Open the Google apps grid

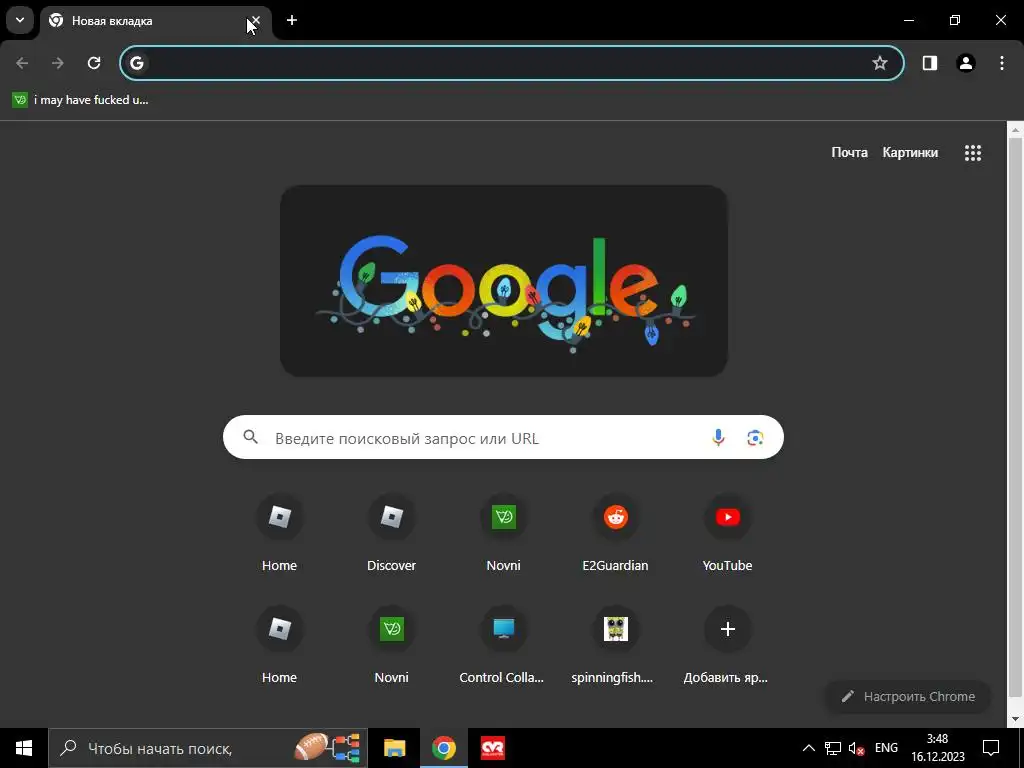[972, 153]
